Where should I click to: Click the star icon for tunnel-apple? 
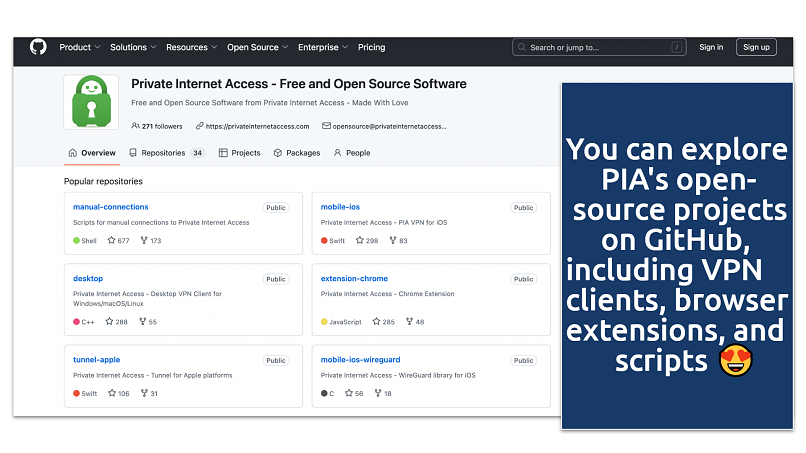112,393
